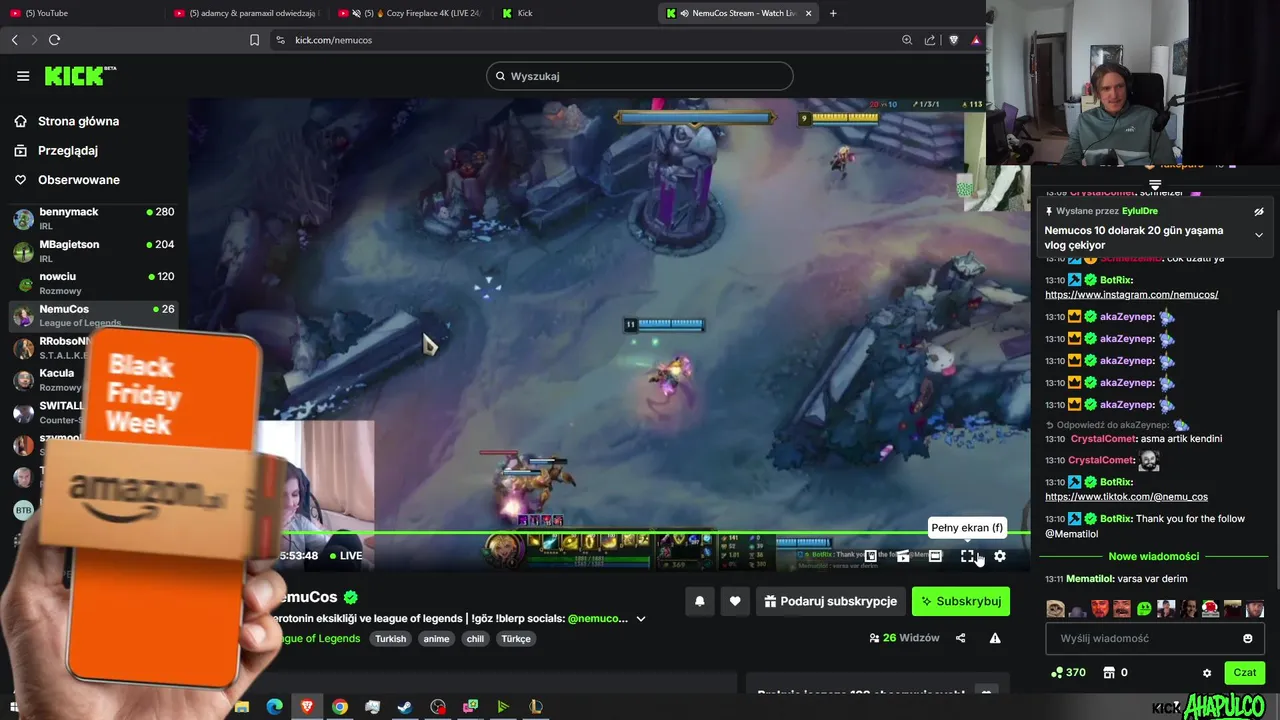Report stream with warning triangle icon

[995, 638]
